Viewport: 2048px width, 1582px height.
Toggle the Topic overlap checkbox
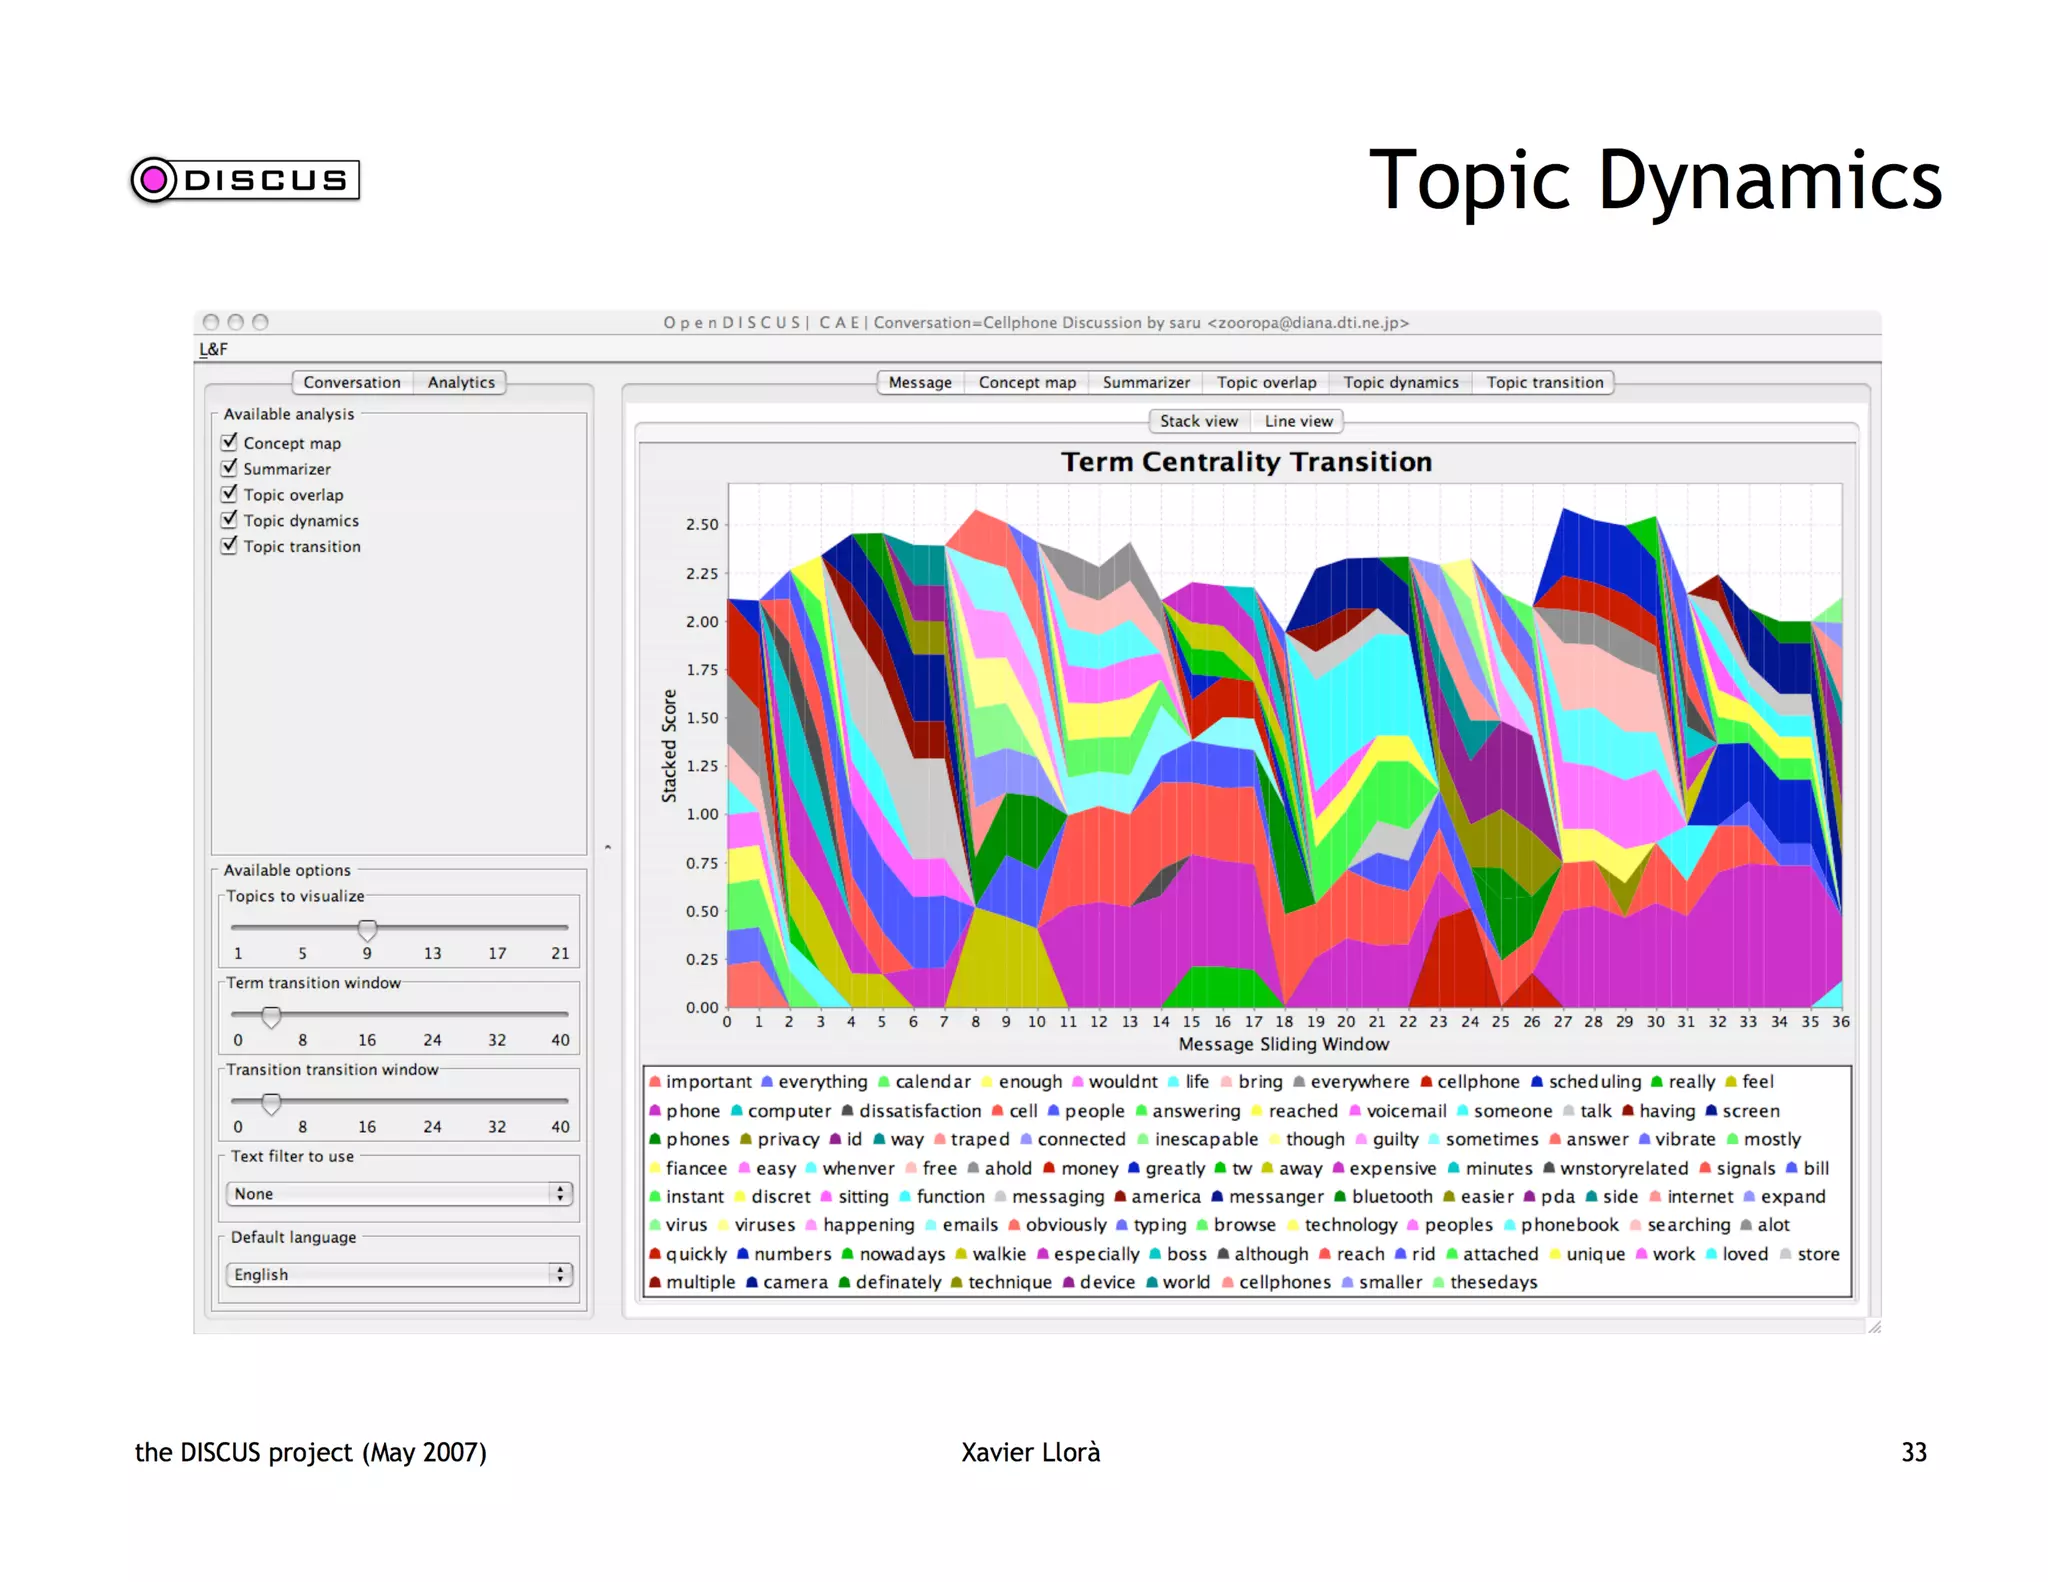tap(230, 494)
